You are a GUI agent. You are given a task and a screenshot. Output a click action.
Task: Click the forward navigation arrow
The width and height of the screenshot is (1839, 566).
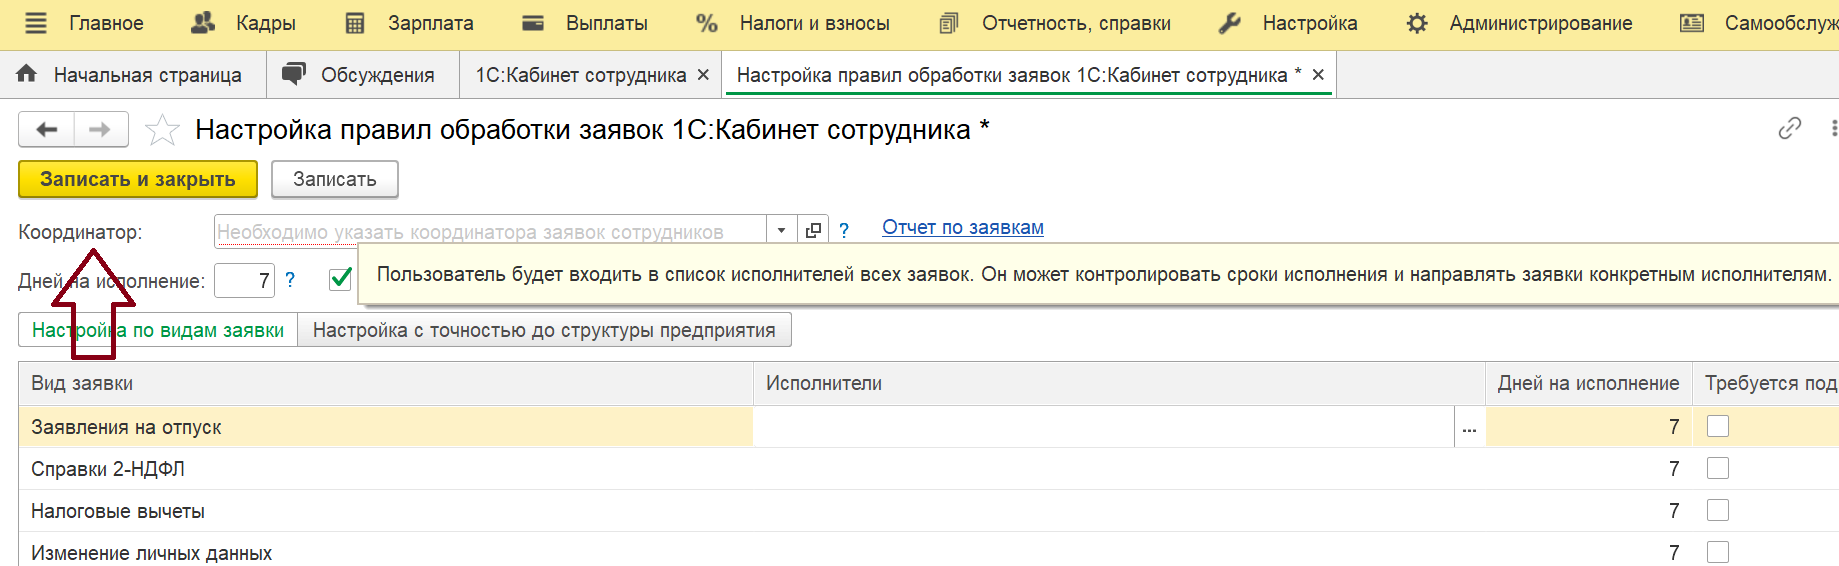click(100, 130)
